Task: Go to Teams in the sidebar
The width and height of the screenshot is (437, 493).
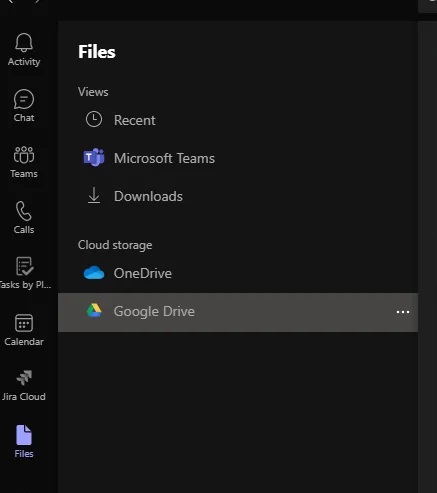Action: click(x=24, y=155)
